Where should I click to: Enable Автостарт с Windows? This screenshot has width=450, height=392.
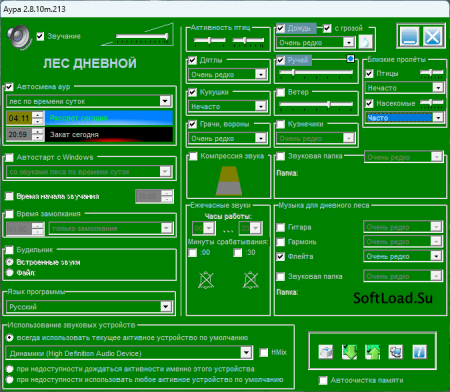(9, 157)
